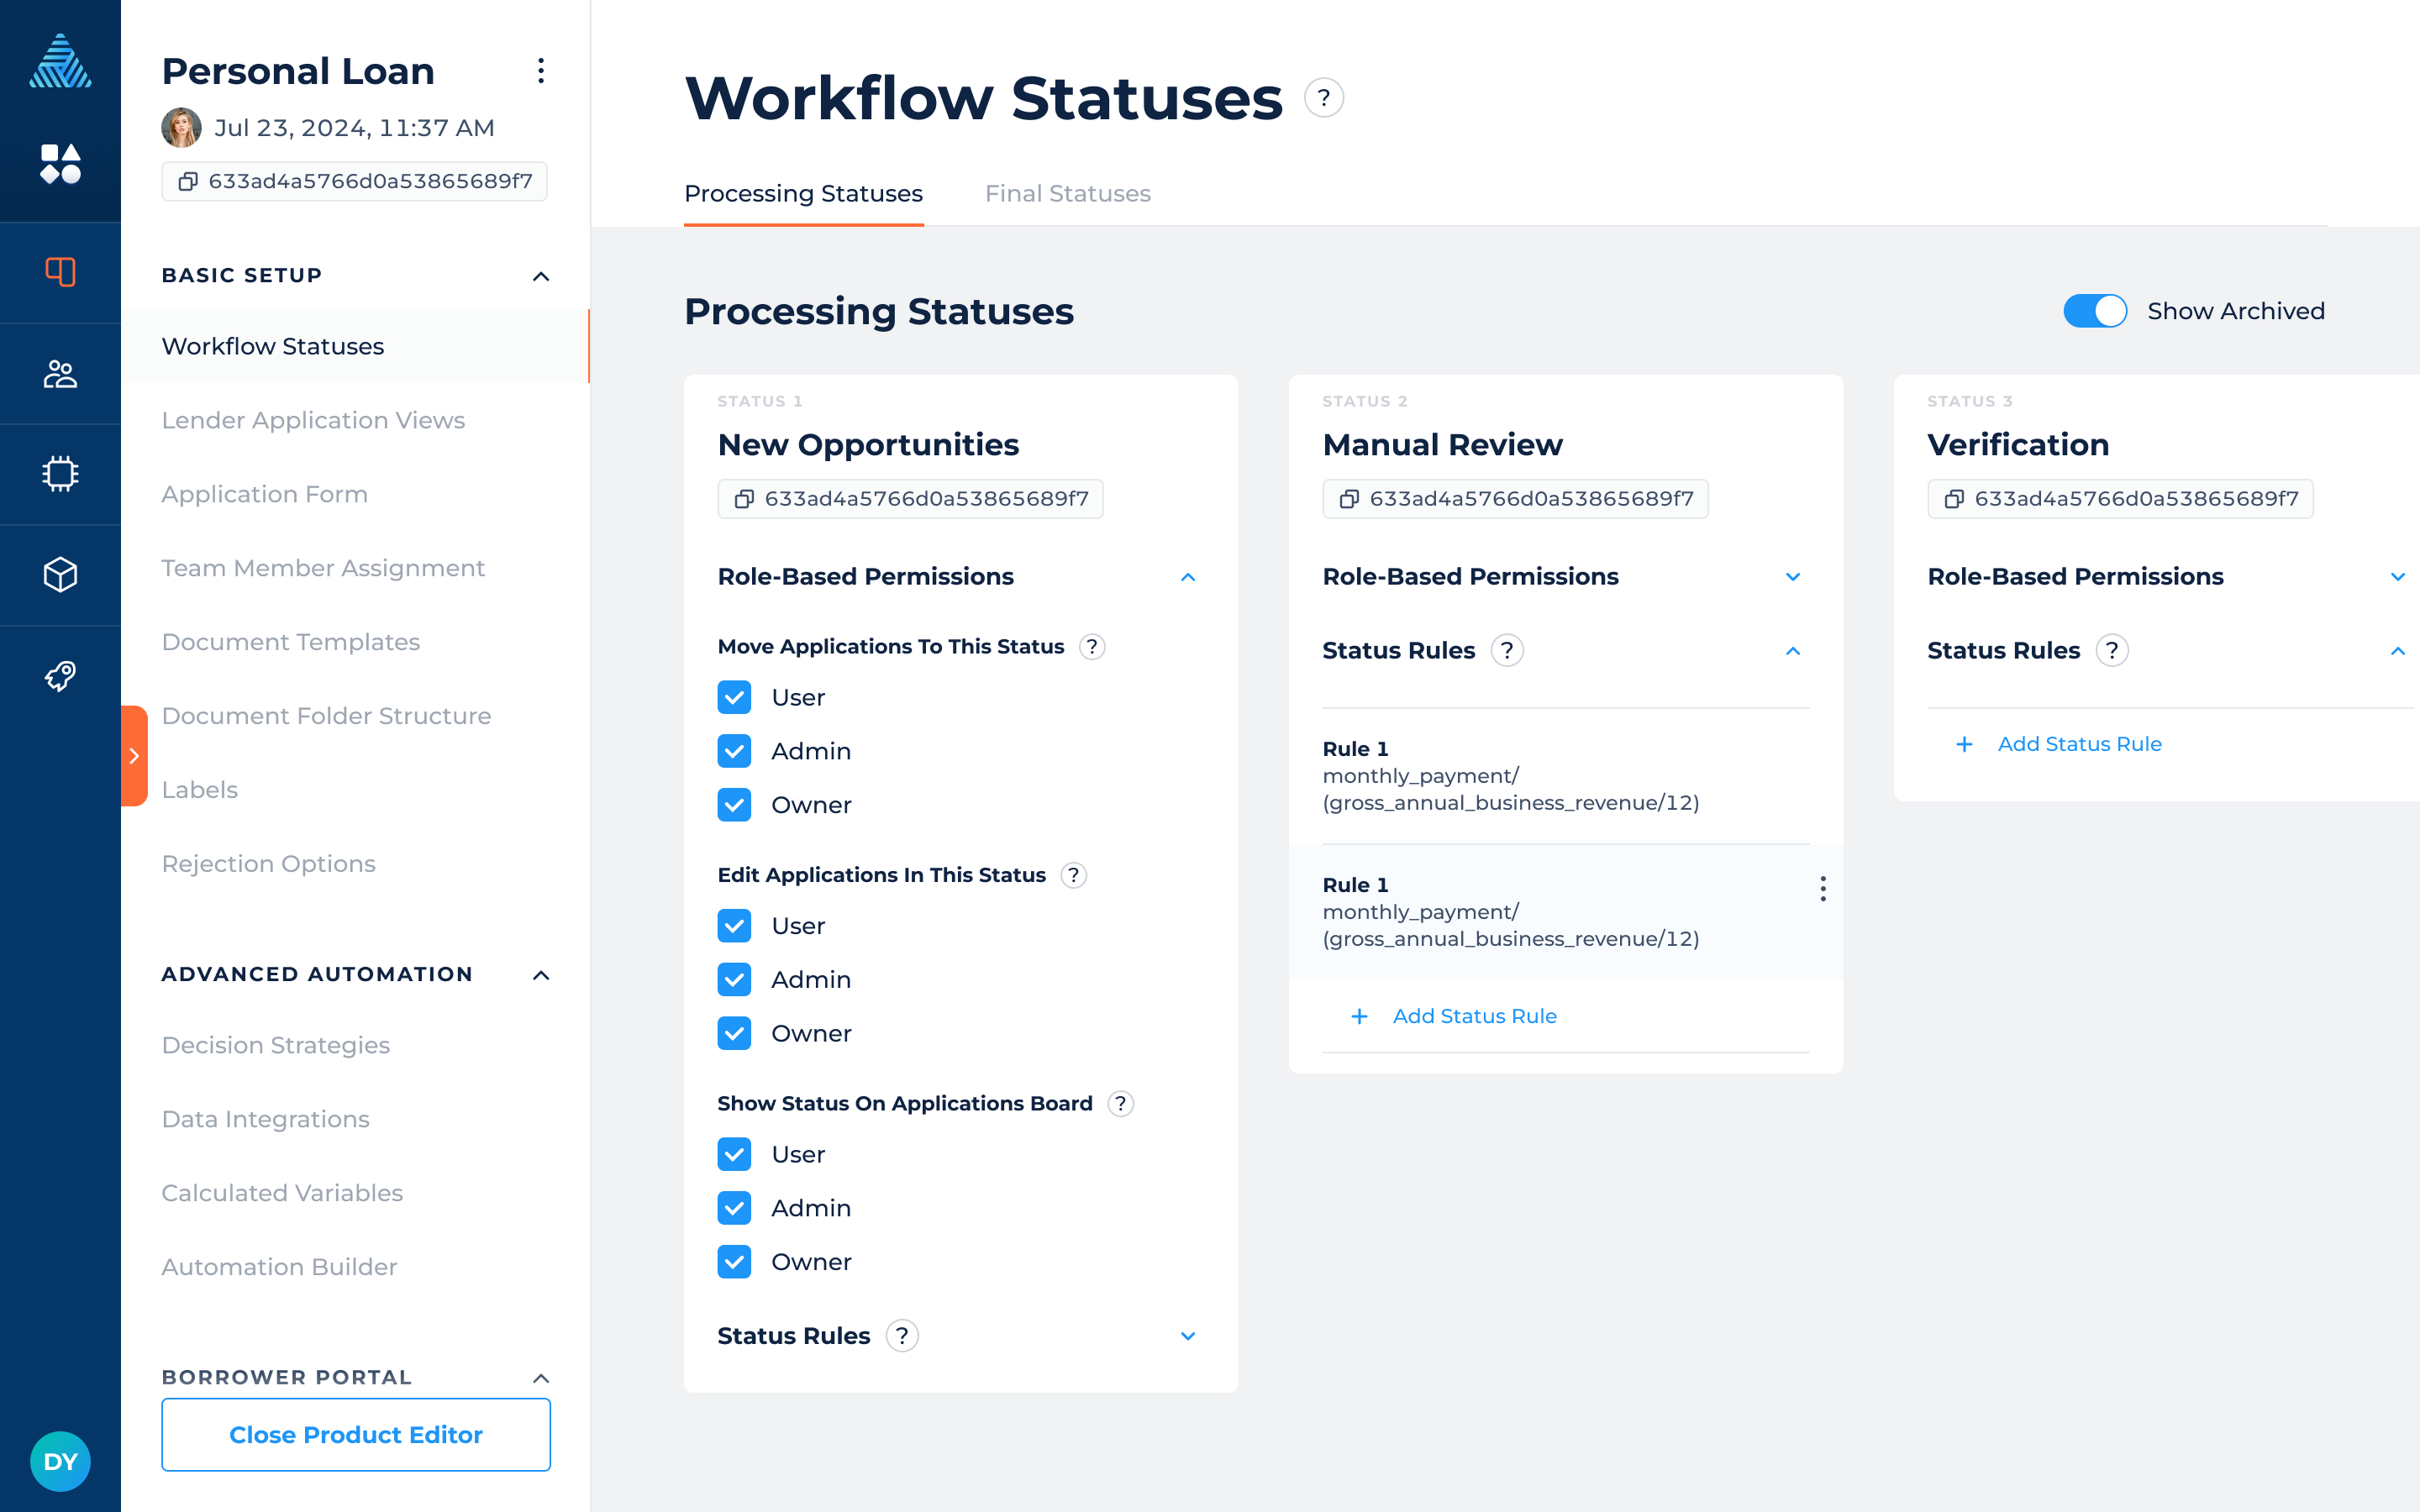Click the orange product editor icon in sidebar
The height and width of the screenshot is (1512, 2420).
60,271
